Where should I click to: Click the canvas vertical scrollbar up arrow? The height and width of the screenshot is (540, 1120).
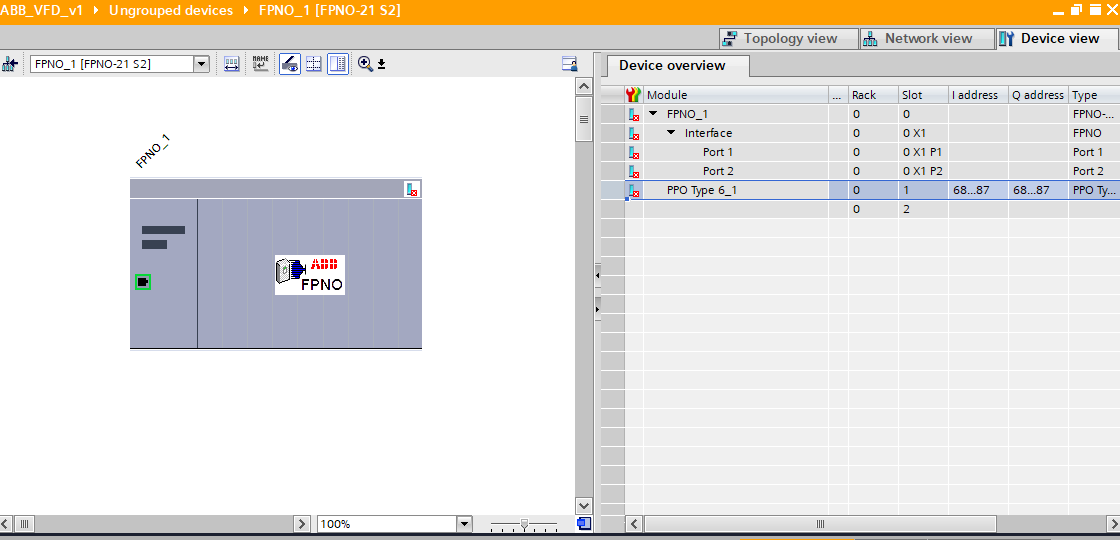point(584,86)
